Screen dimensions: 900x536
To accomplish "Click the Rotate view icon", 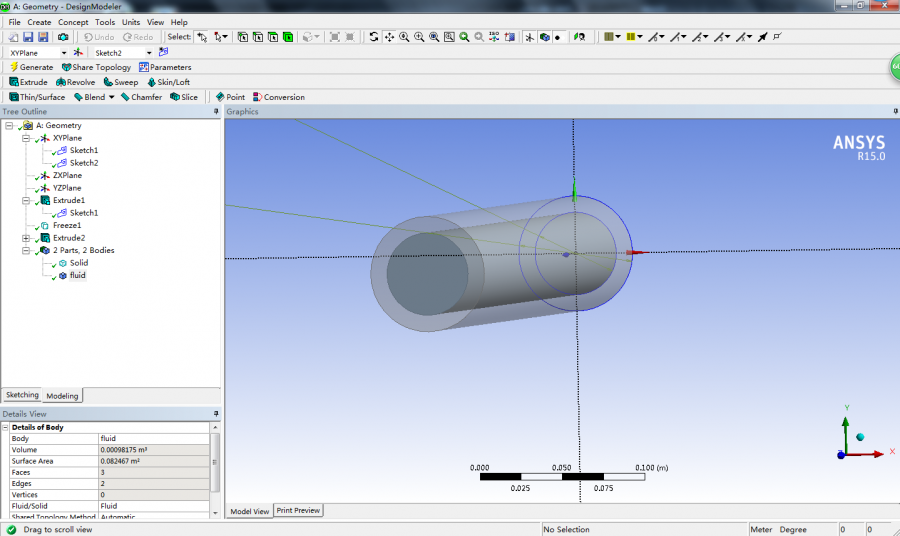I will 374,37.
